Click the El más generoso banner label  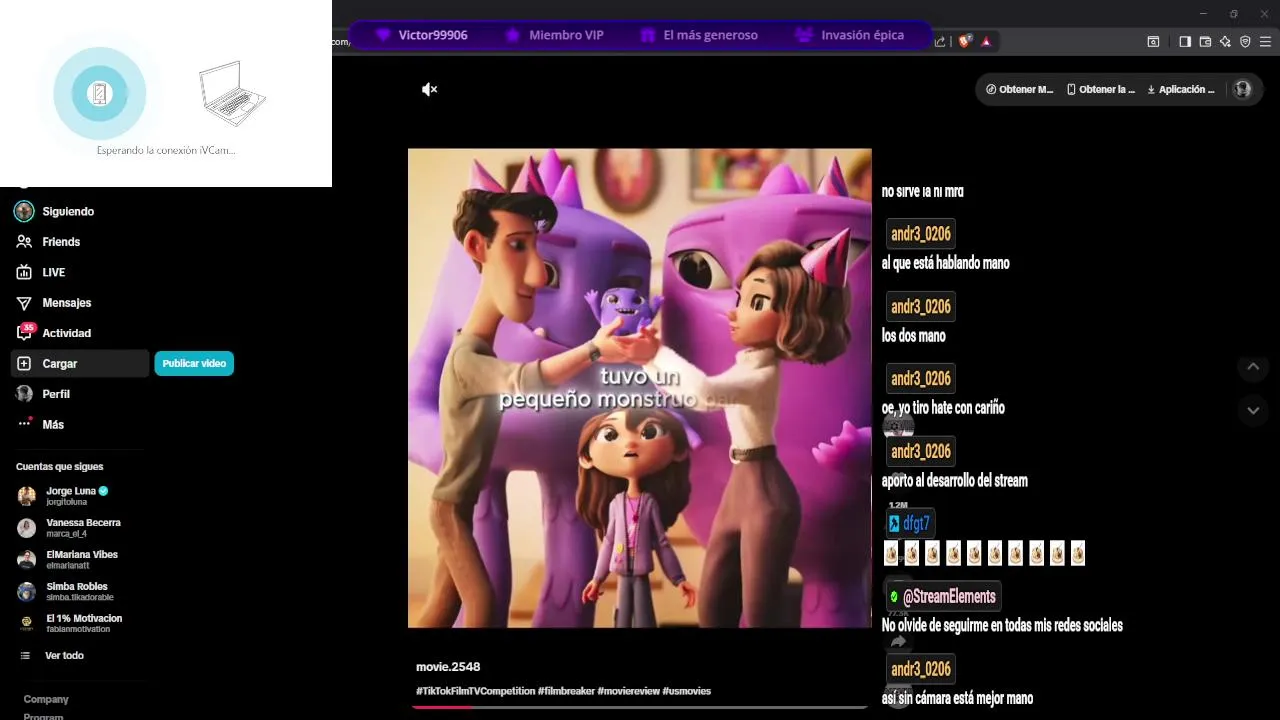pyautogui.click(x=699, y=35)
